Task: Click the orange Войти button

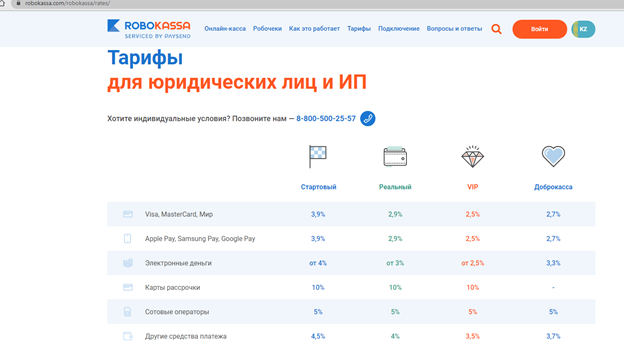Action: [x=539, y=29]
